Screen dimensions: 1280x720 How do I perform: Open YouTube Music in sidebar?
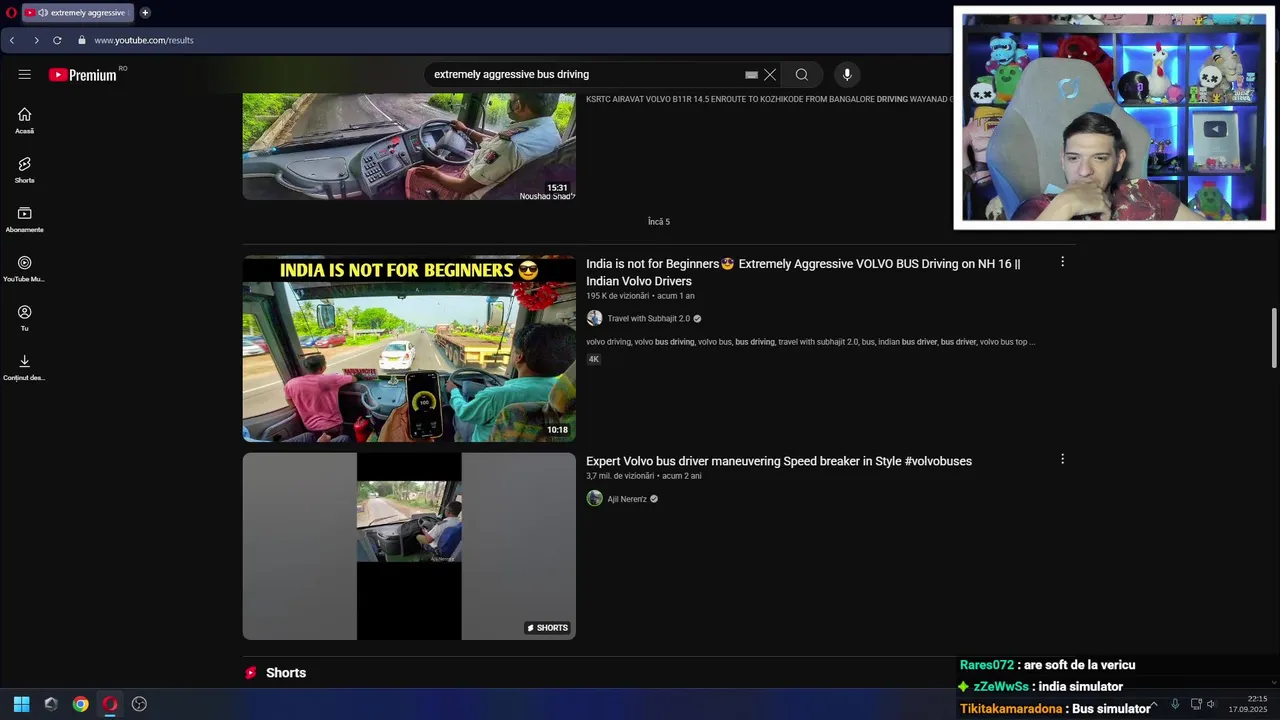pyautogui.click(x=24, y=268)
